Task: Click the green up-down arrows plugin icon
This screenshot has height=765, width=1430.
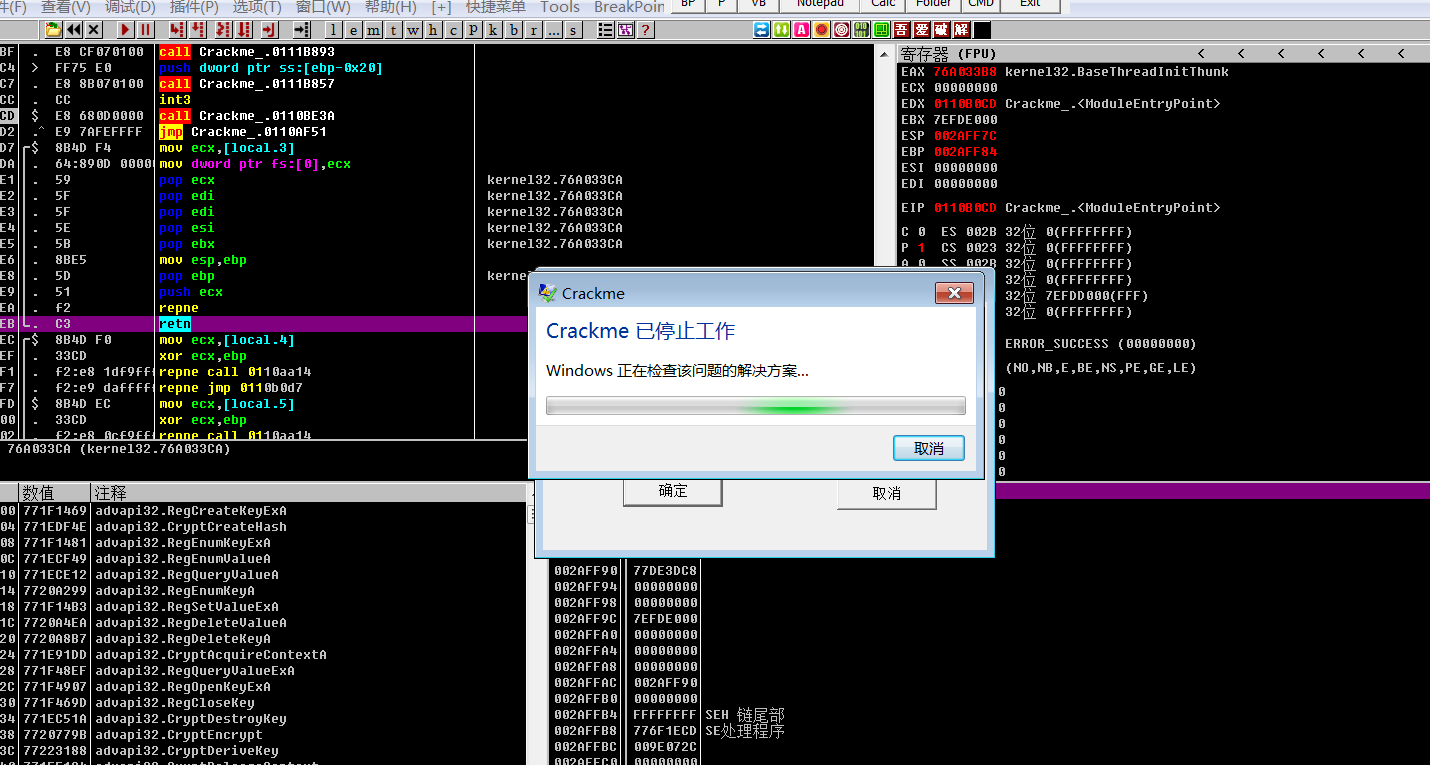Action: pyautogui.click(x=782, y=30)
